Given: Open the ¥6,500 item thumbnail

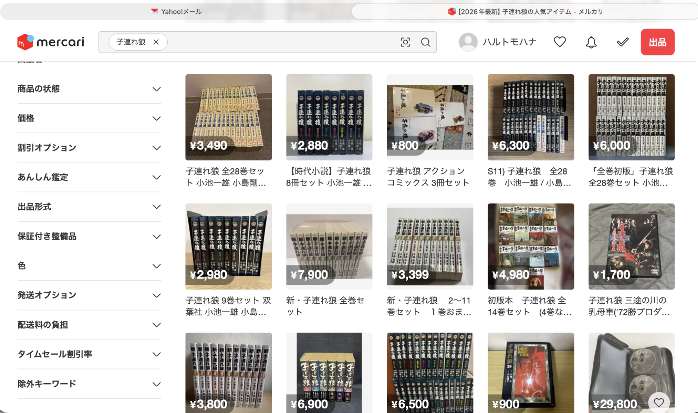Looking at the screenshot, I should point(430,373).
